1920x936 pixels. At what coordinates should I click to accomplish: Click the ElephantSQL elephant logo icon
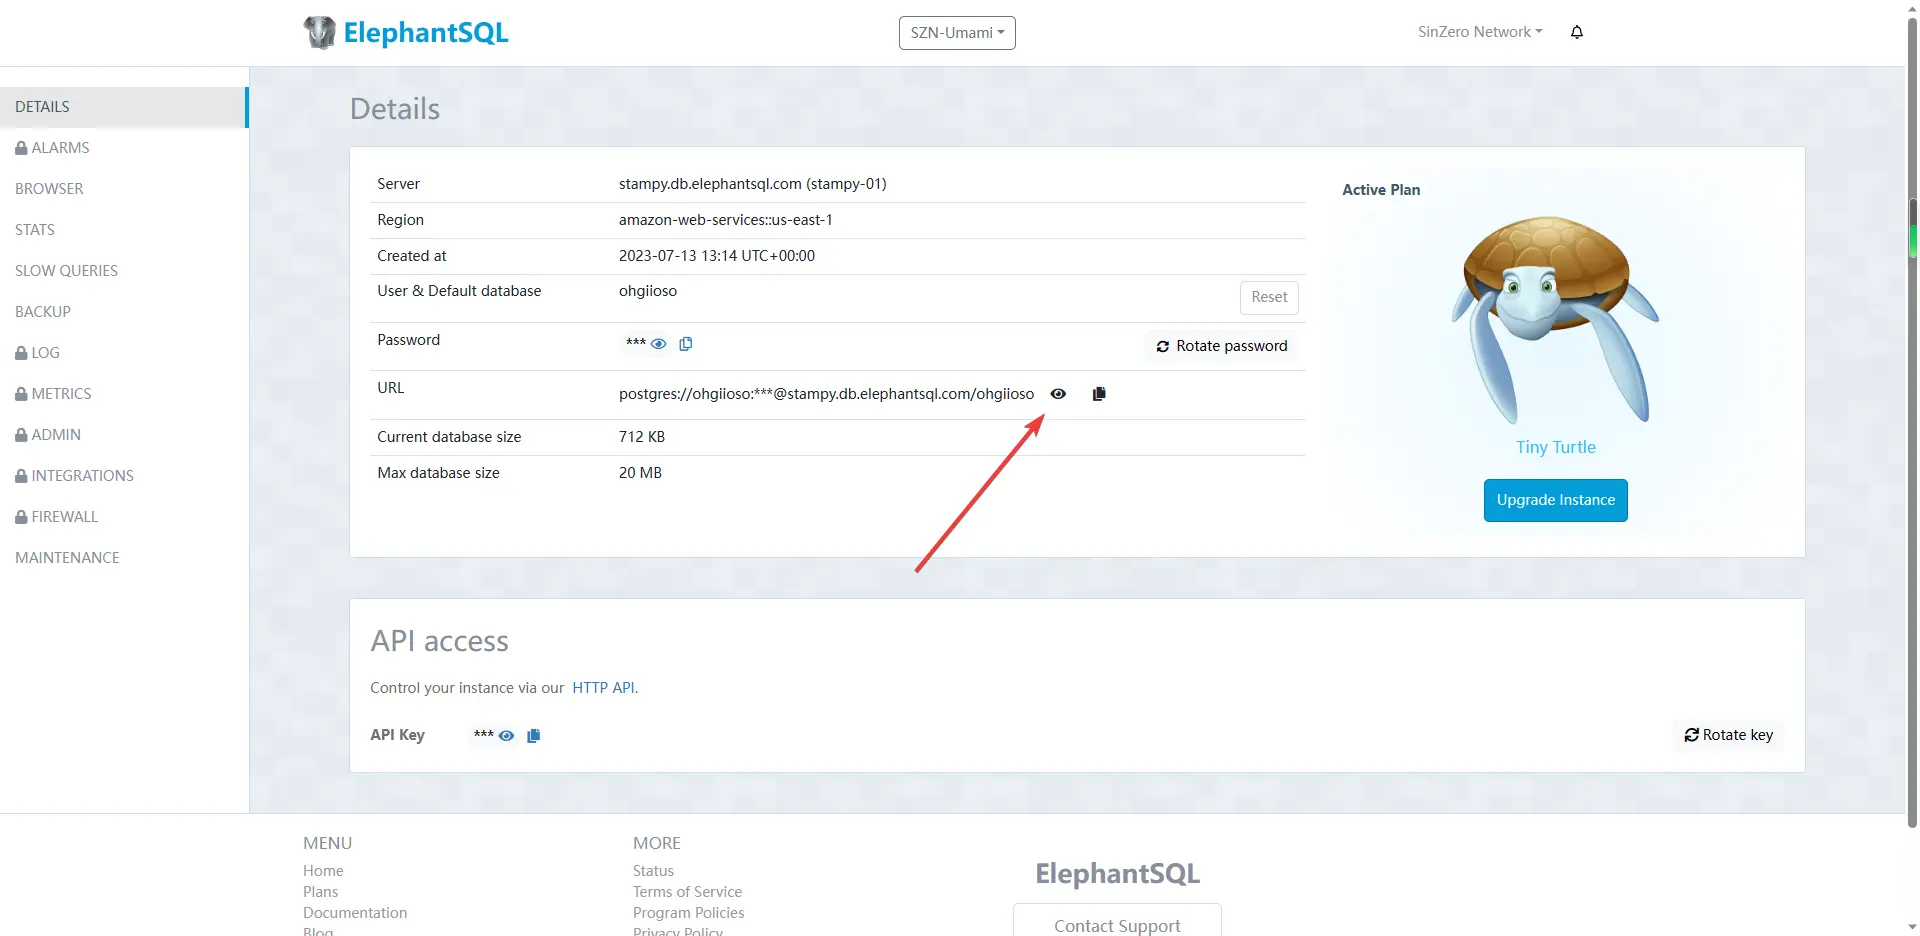tap(320, 32)
